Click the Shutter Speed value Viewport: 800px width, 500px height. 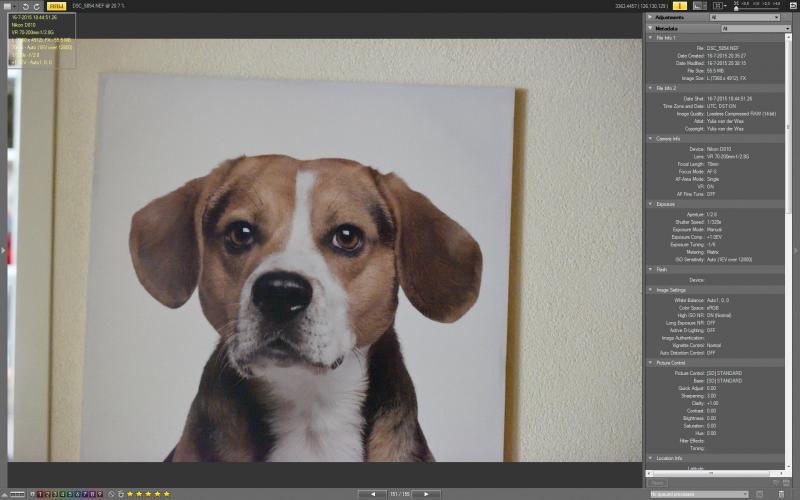pos(714,222)
